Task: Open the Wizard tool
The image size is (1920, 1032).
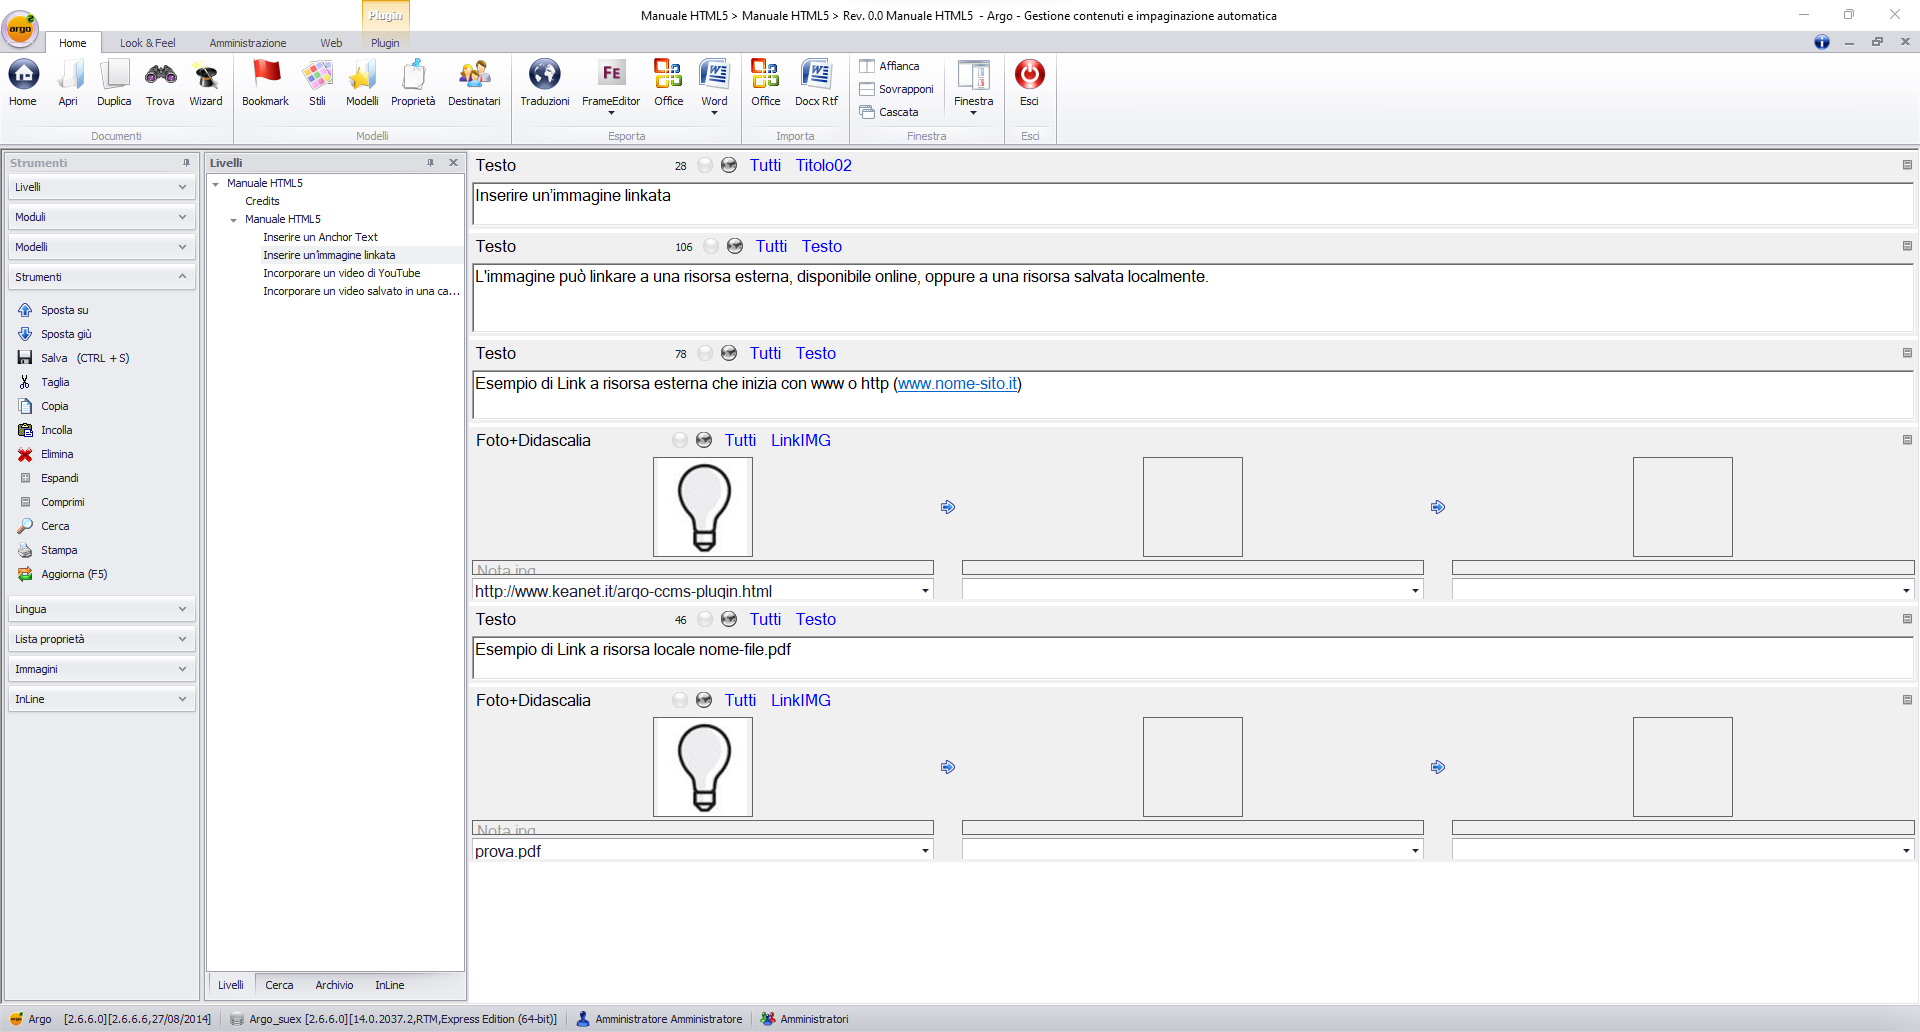Action: pos(206,85)
